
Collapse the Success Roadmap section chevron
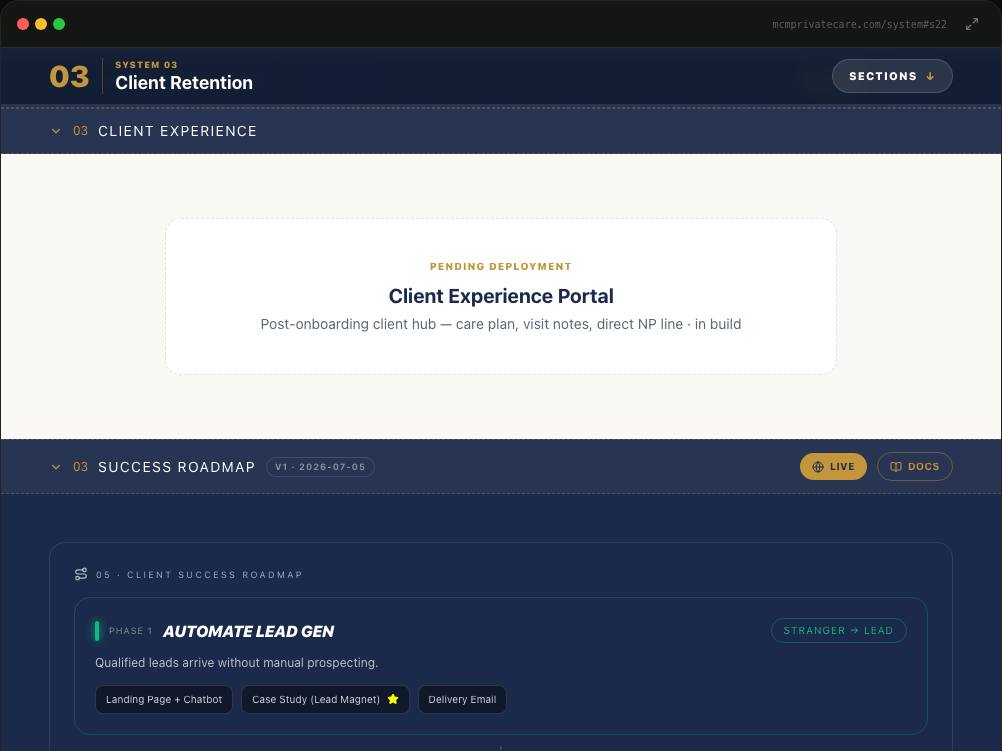[56, 467]
